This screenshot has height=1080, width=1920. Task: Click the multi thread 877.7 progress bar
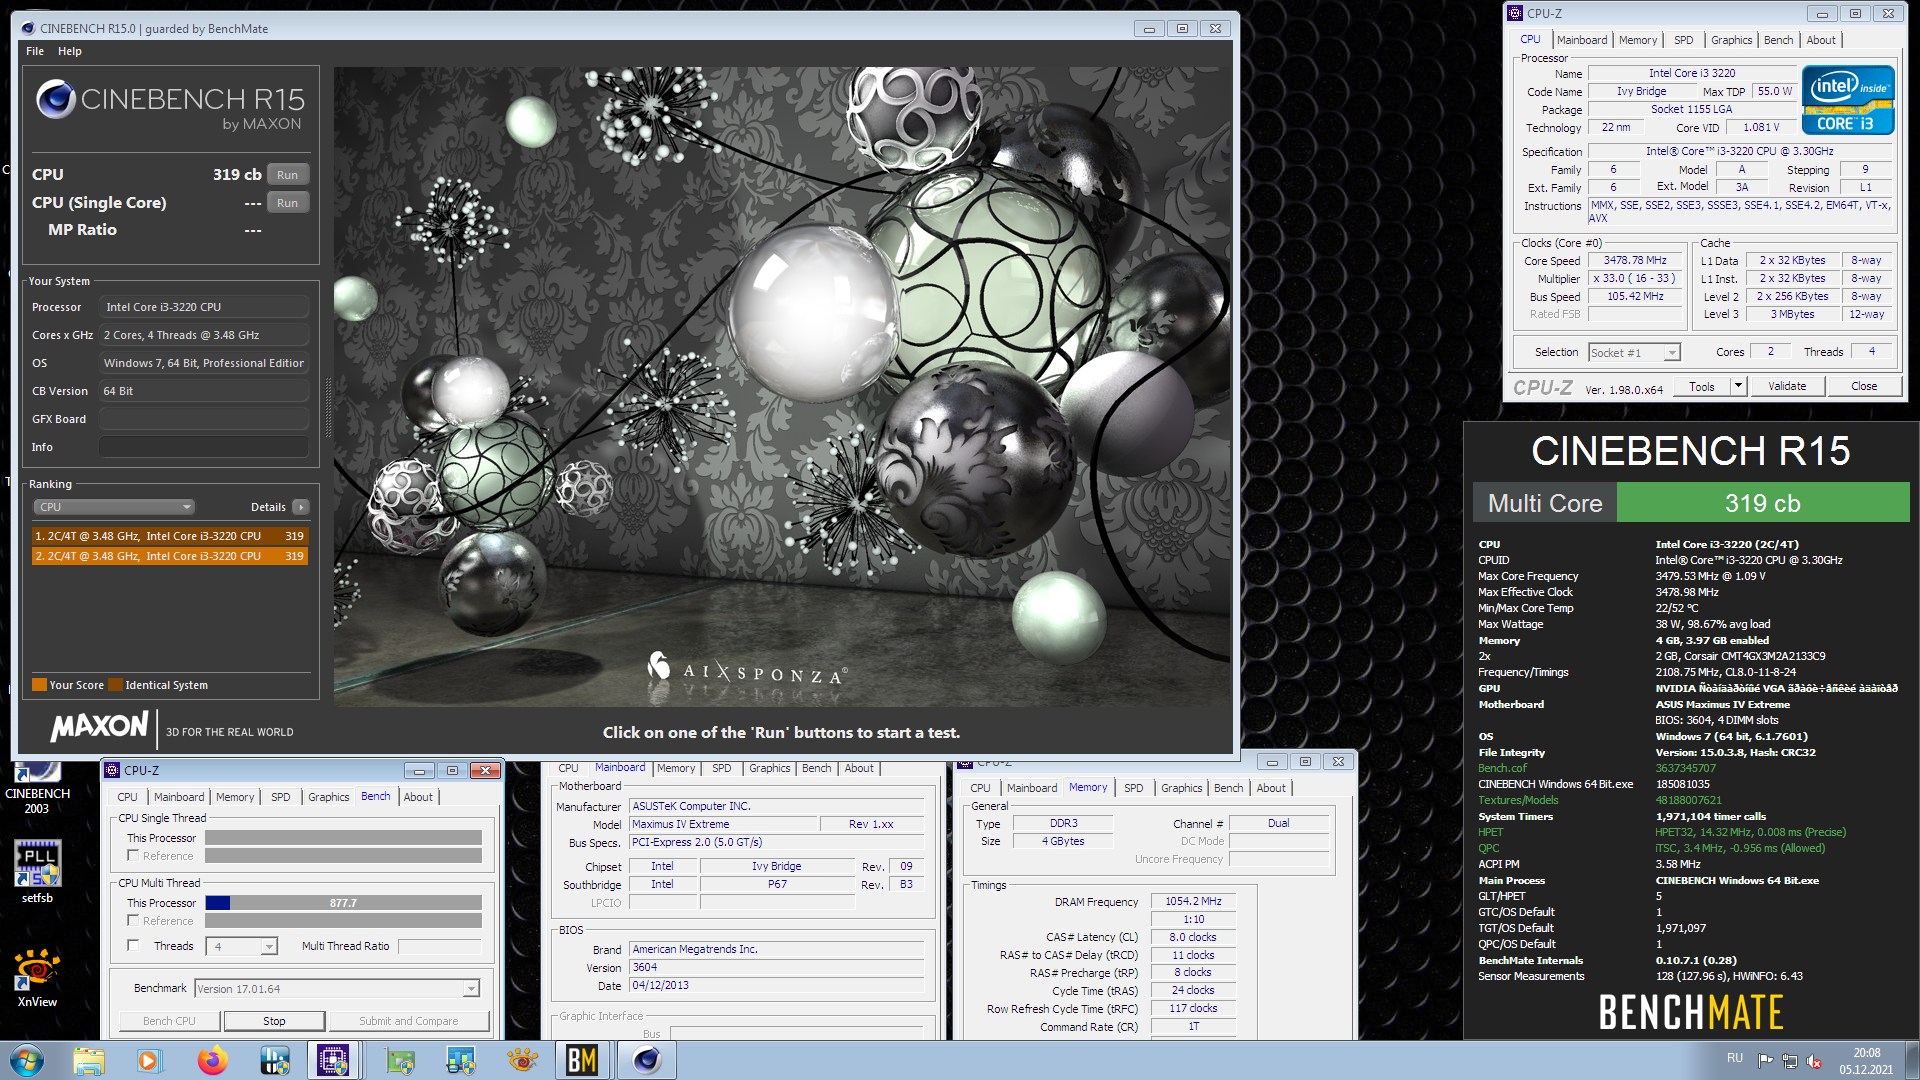click(343, 903)
